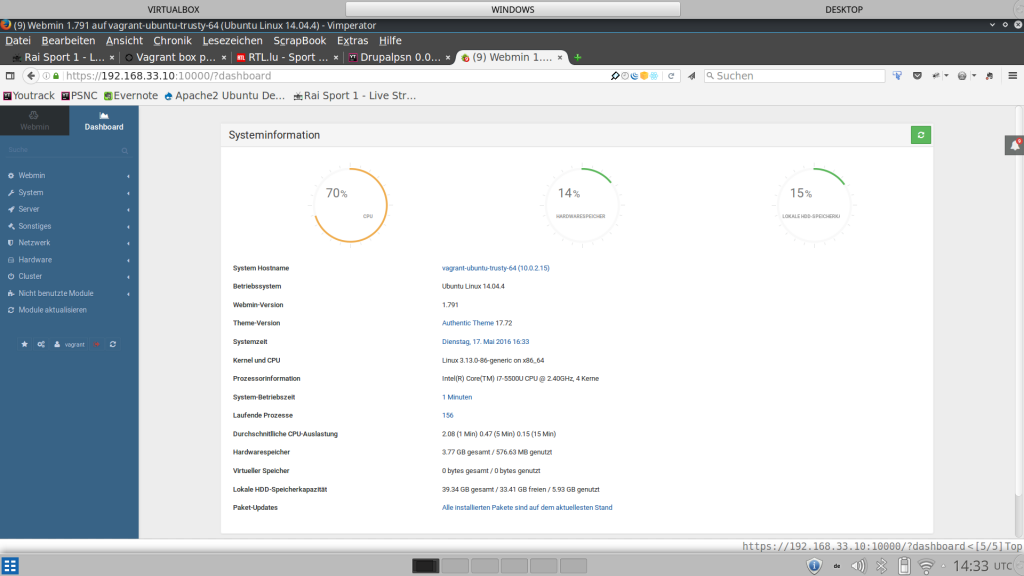The image size is (1024, 576).
Task: Expand the Hardware sidebar category
Action: tap(35, 260)
